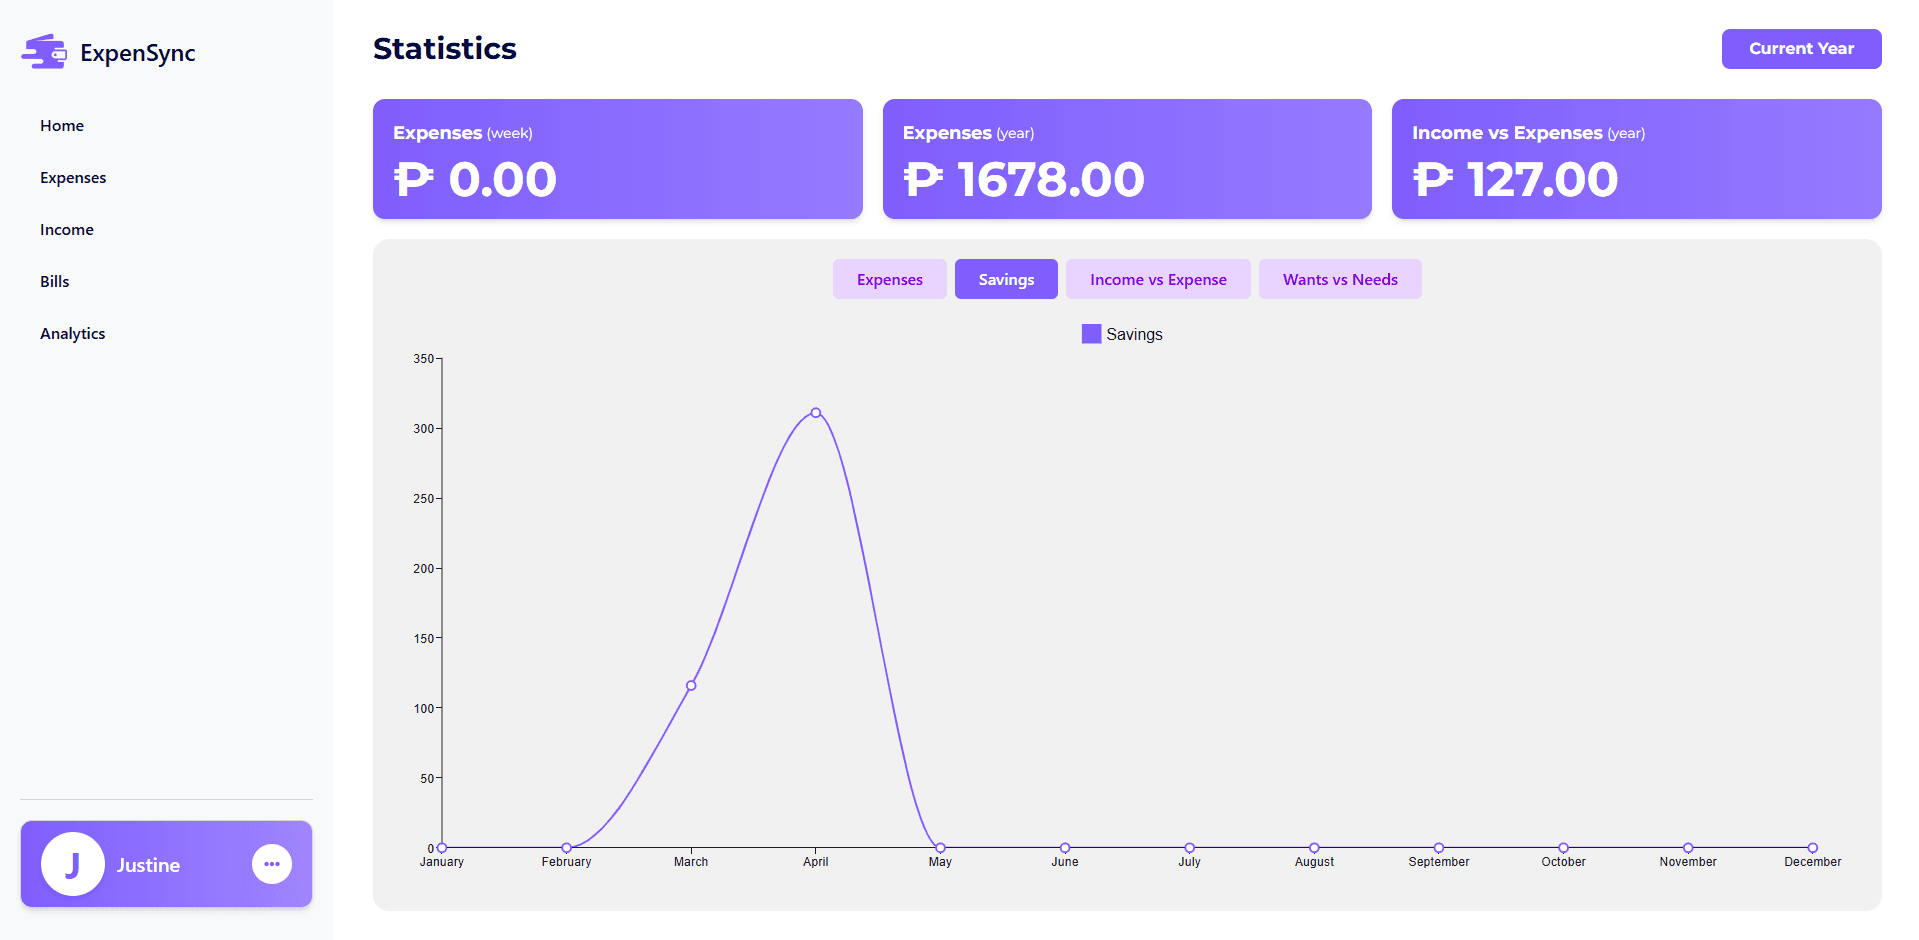The width and height of the screenshot is (1919, 940).
Task: Open the three-dots user options menu
Action: coord(272,864)
